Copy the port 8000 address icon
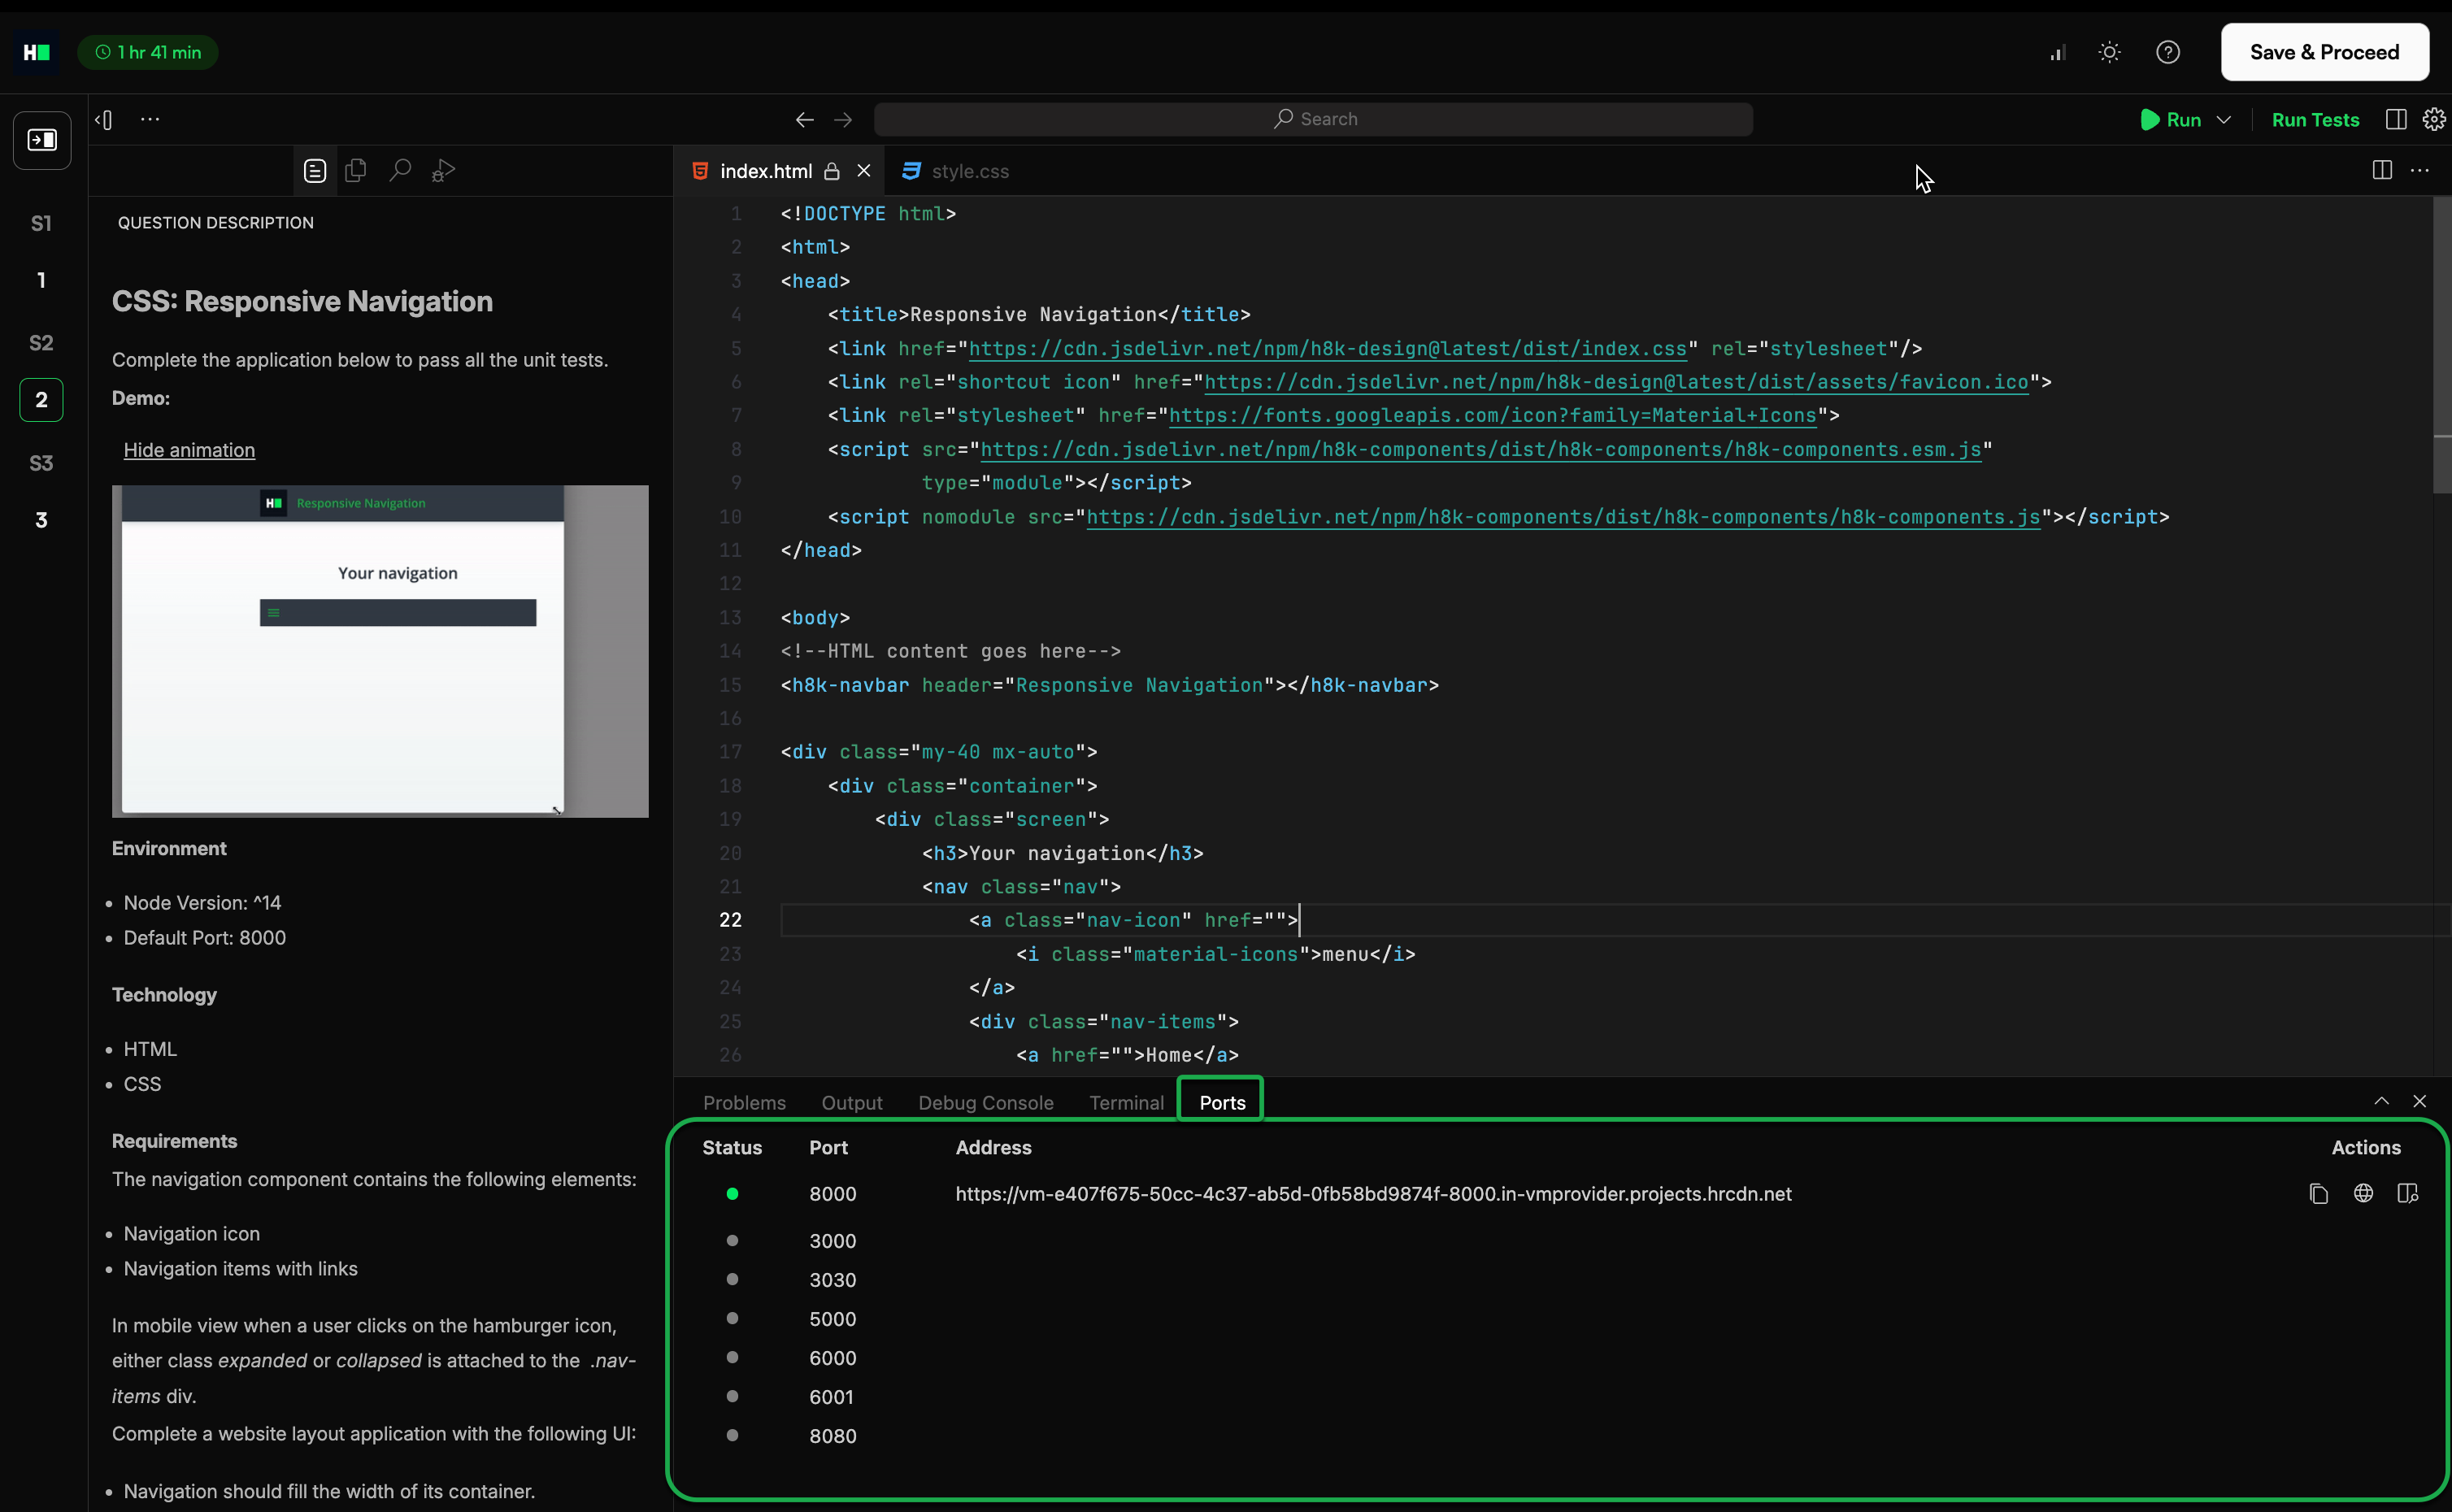Viewport: 2452px width, 1512px height. pyautogui.click(x=2319, y=1194)
